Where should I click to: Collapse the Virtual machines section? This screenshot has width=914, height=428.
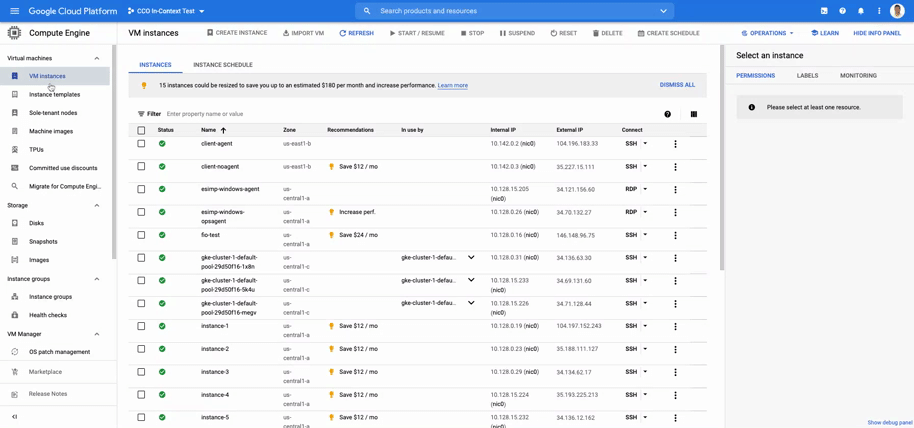97,58
